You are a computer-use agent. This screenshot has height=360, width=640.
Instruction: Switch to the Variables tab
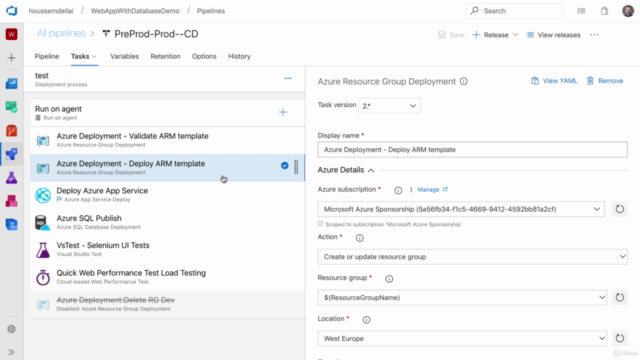pos(124,56)
